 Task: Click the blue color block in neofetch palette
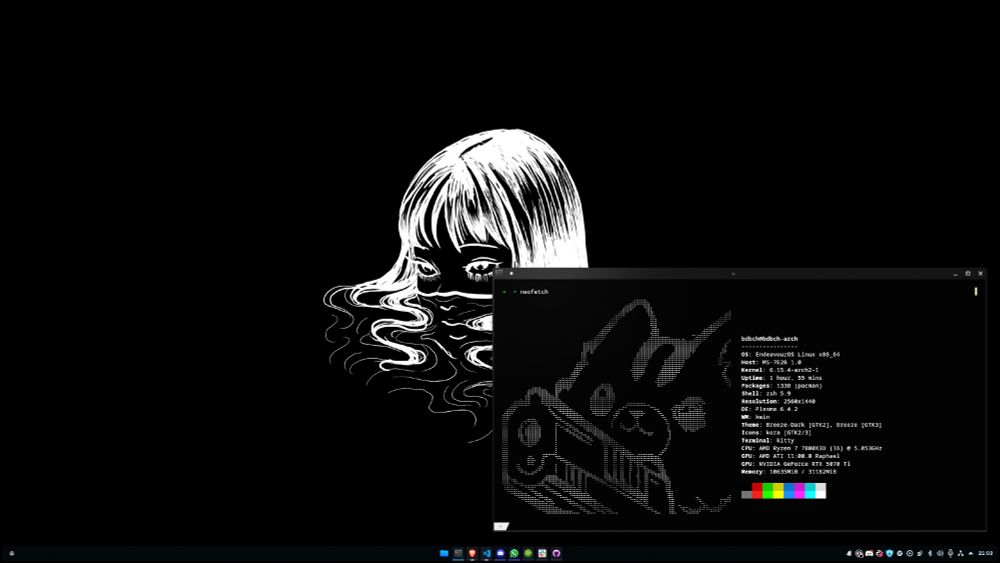pyautogui.click(x=789, y=490)
